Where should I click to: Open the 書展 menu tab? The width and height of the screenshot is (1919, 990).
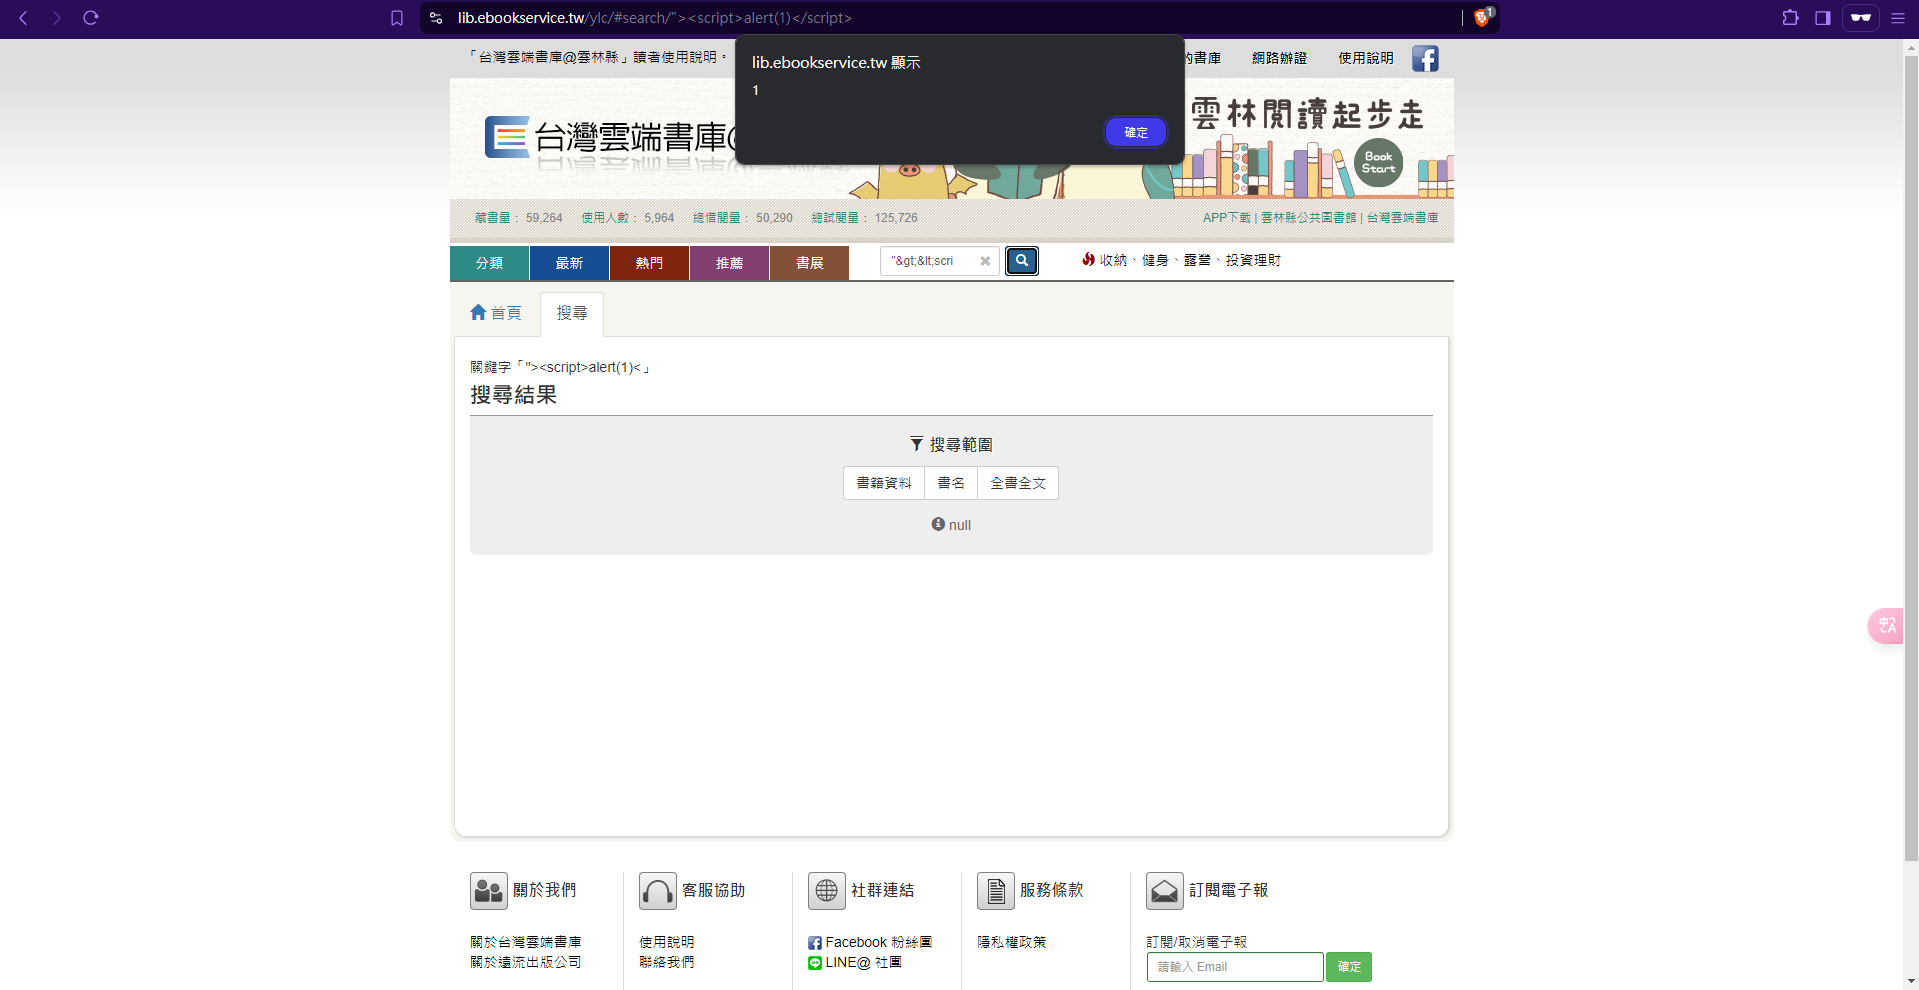(810, 263)
